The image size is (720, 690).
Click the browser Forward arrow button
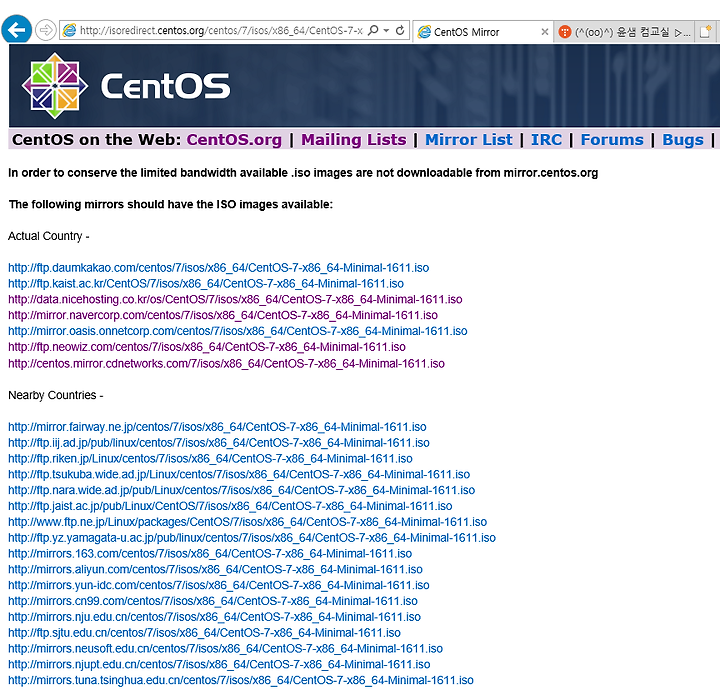coord(45,30)
